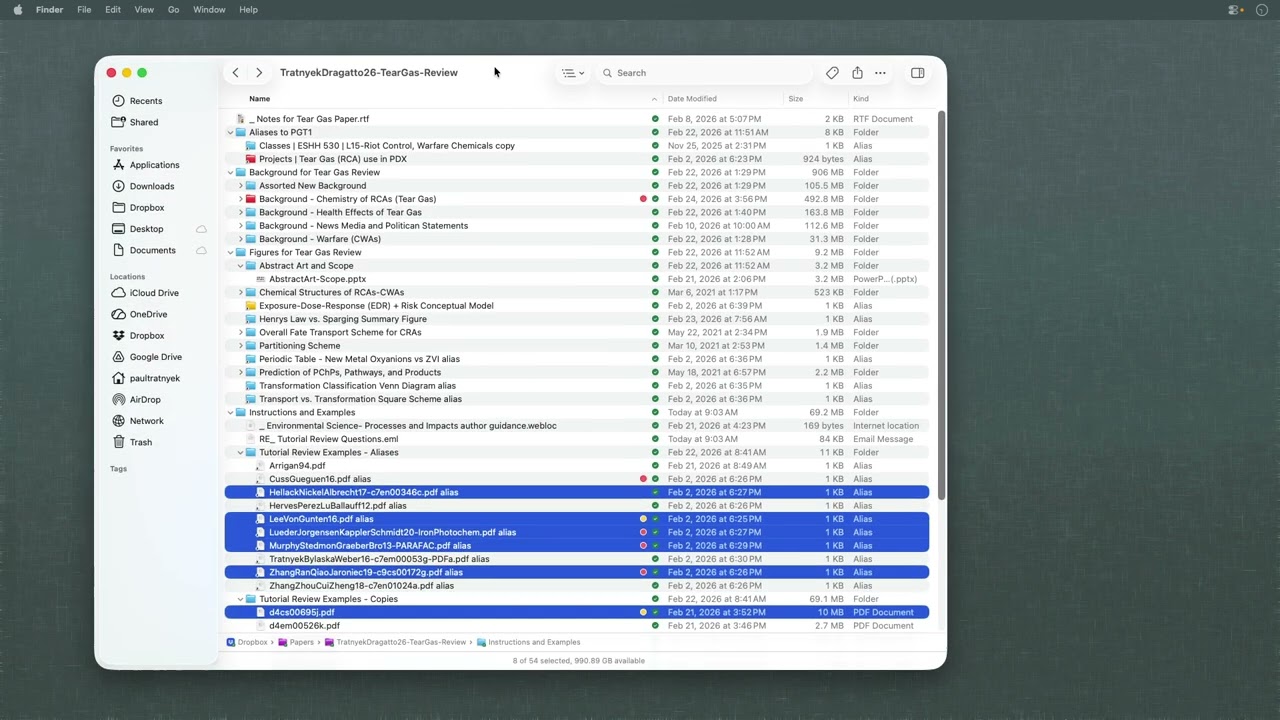The height and width of the screenshot is (720, 1280).
Task: Select the AbstractArt-Scope.pptx file
Action: [577, 279]
